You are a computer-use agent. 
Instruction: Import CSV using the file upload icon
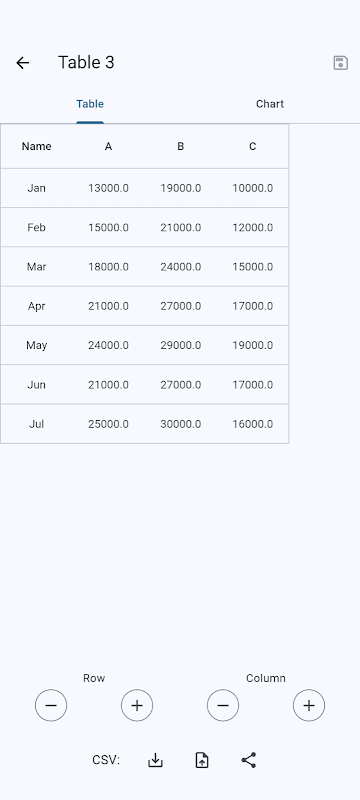(x=202, y=760)
